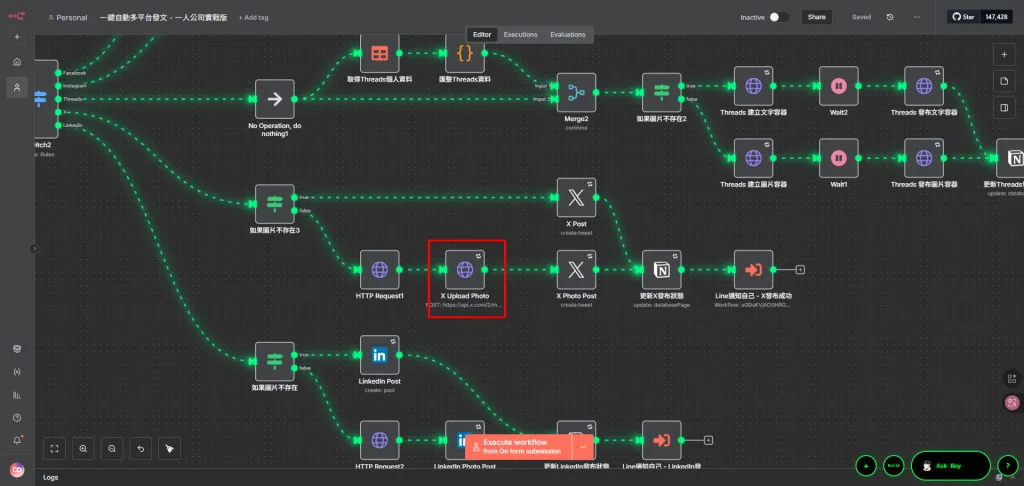Switch to the Executions tab
Screen dimensions: 1024x486
(x=520, y=35)
